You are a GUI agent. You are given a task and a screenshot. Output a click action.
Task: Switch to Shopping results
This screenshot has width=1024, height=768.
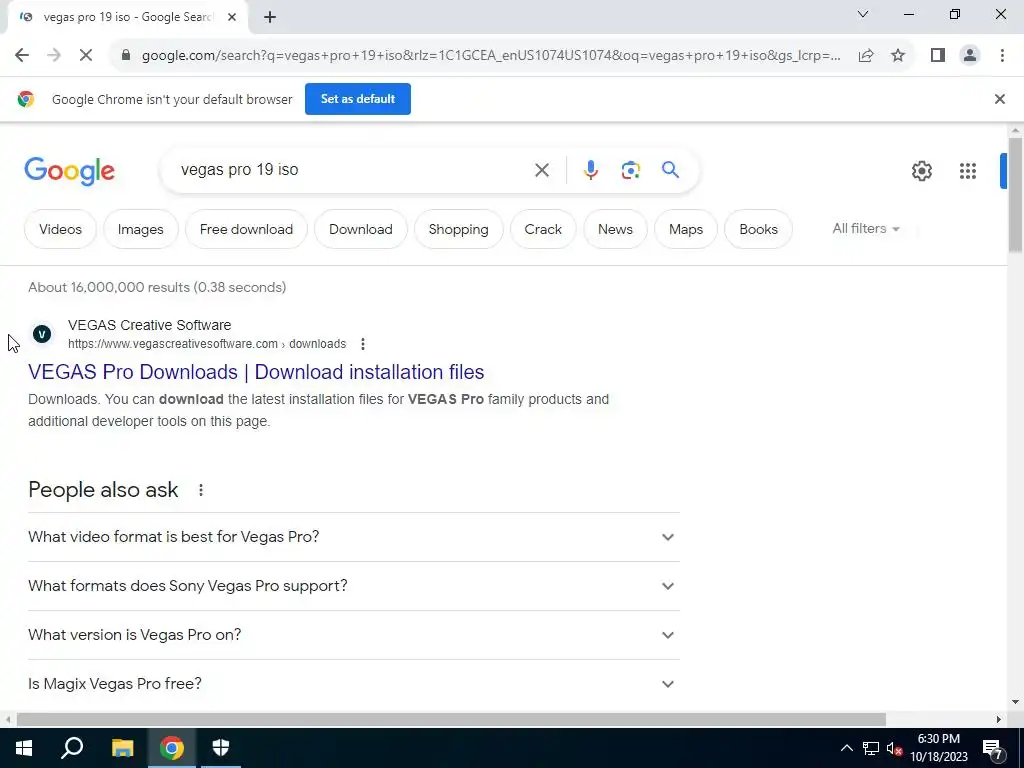(x=458, y=229)
